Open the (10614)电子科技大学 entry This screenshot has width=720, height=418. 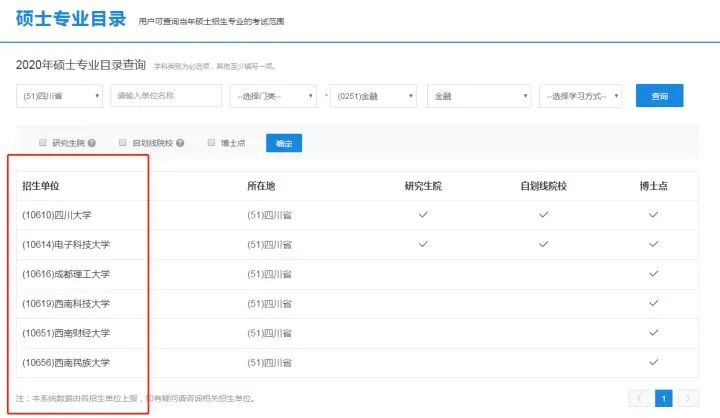(66, 244)
